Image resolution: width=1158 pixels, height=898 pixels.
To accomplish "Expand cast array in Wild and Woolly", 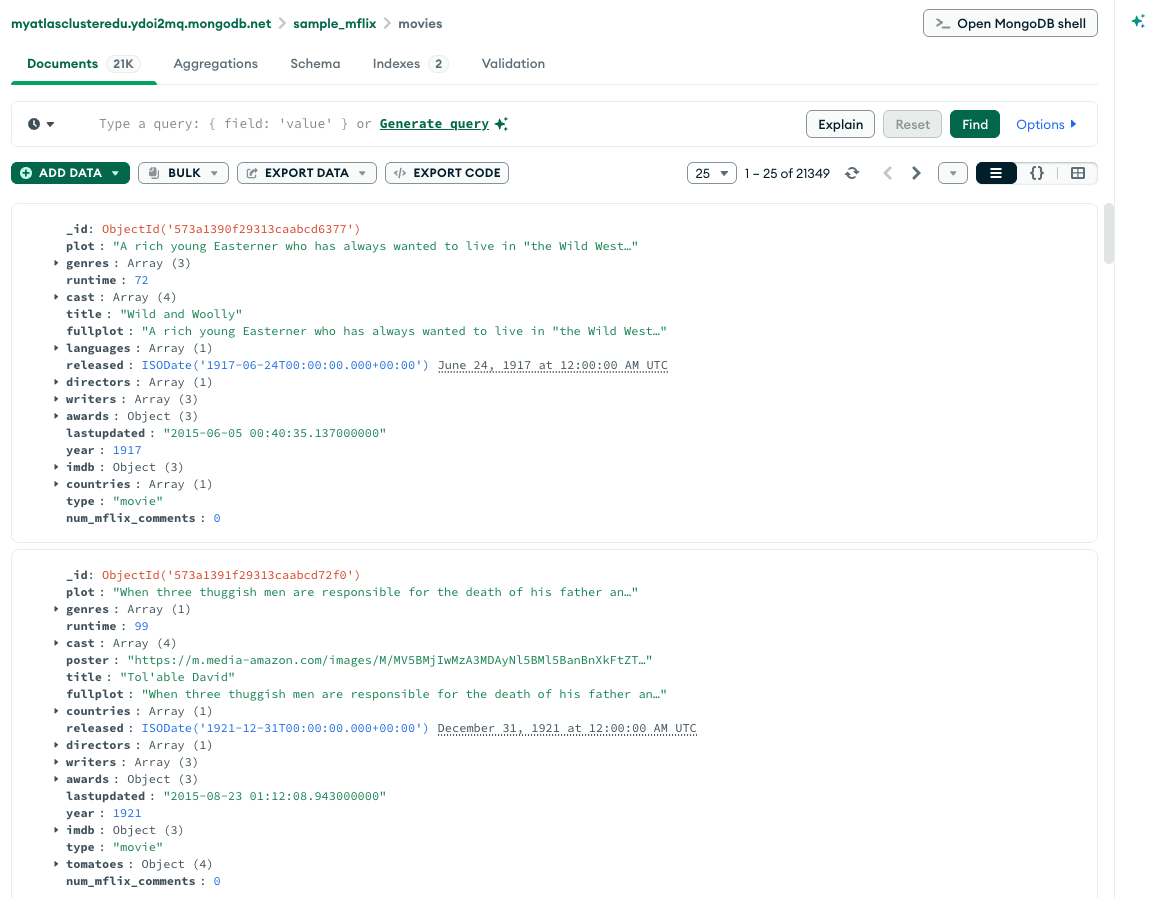I will coord(56,297).
